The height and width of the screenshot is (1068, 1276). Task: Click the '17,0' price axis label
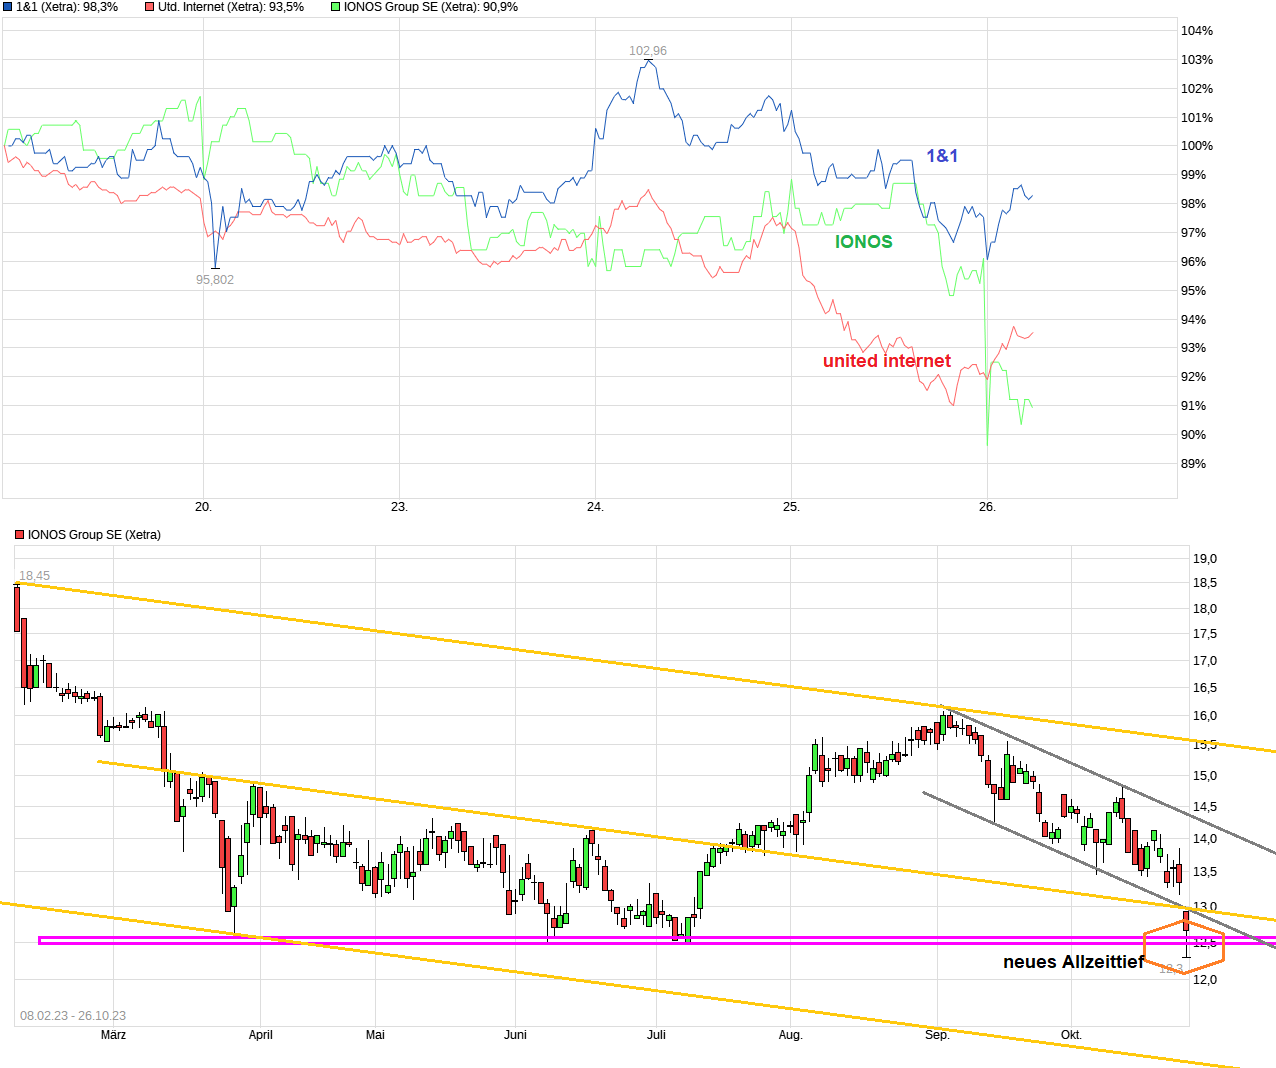[x=1205, y=661]
